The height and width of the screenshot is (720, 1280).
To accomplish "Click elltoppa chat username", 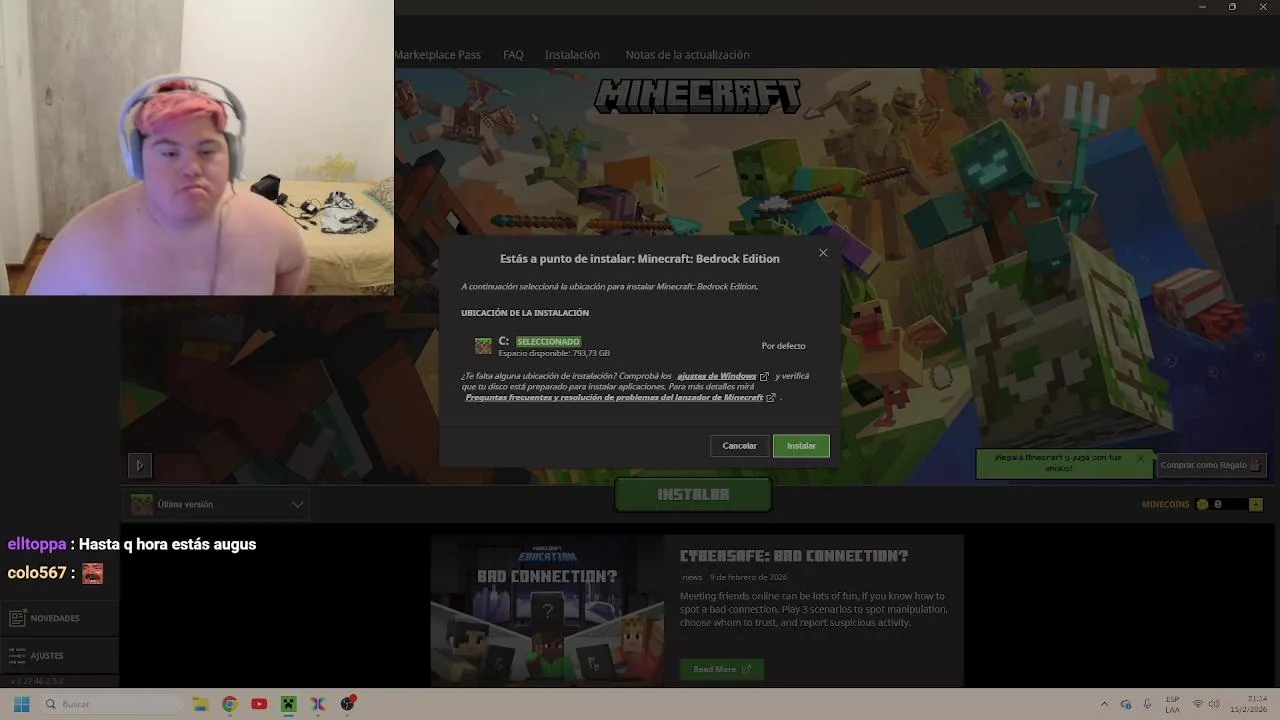I will (37, 545).
